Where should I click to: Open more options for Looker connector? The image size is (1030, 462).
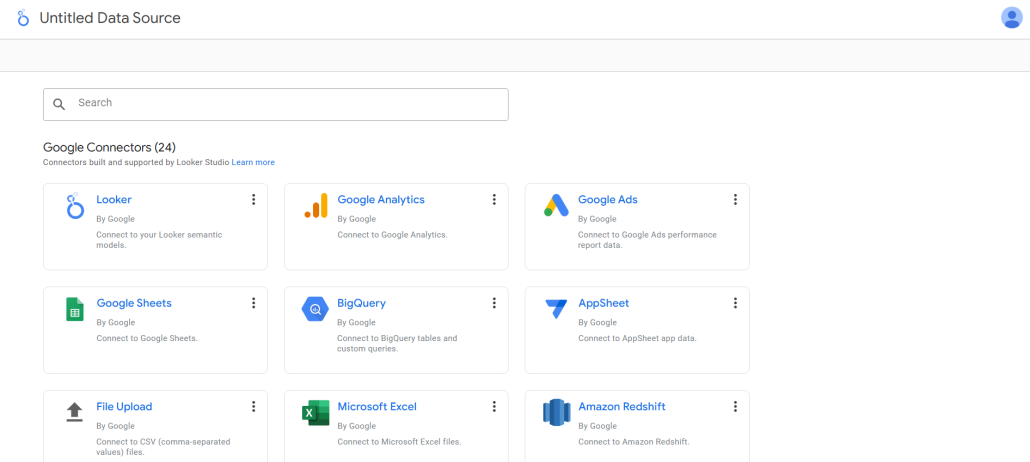click(254, 200)
